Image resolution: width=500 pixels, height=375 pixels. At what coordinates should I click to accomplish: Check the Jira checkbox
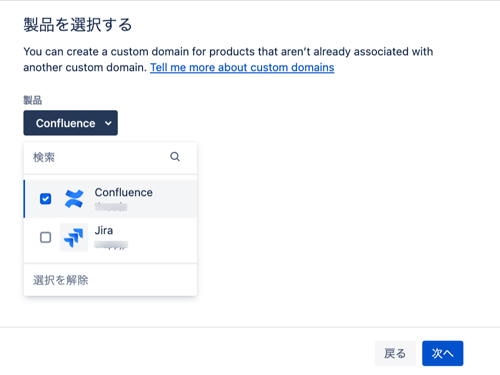click(45, 237)
